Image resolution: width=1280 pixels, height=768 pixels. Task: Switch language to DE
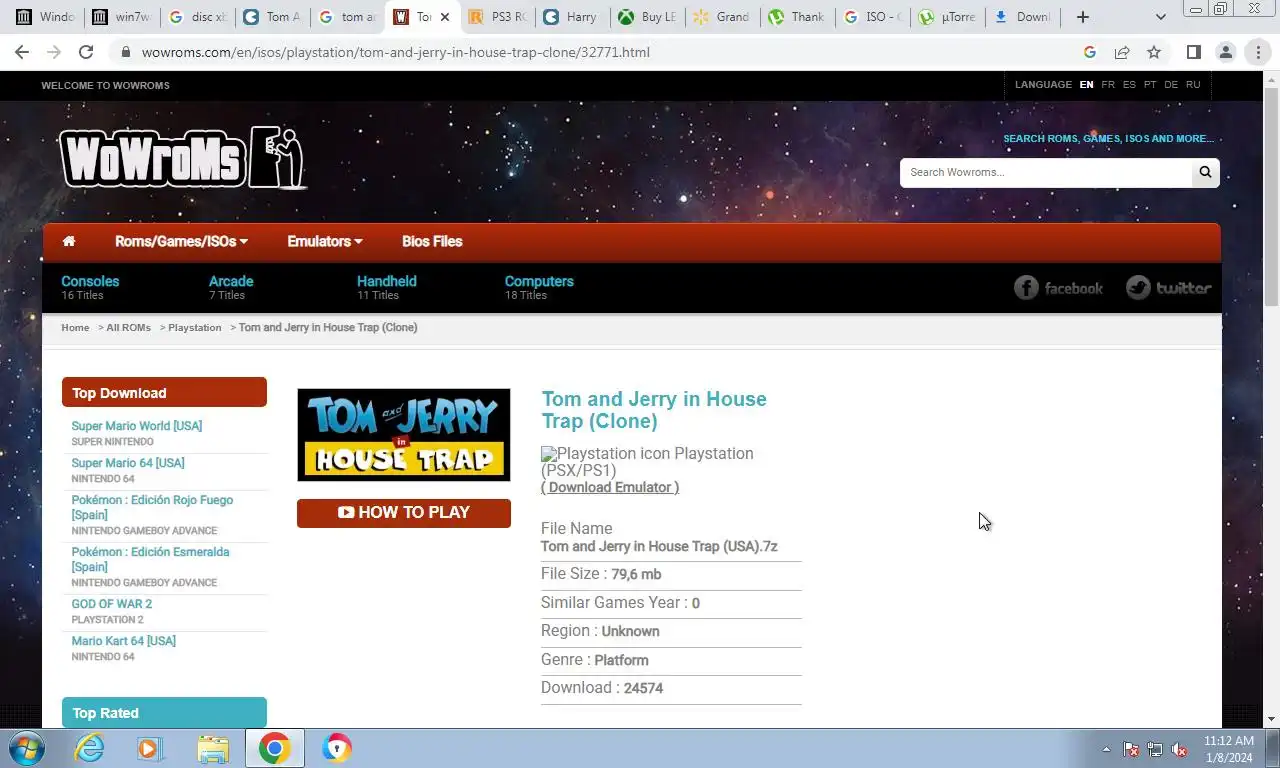click(x=1171, y=85)
